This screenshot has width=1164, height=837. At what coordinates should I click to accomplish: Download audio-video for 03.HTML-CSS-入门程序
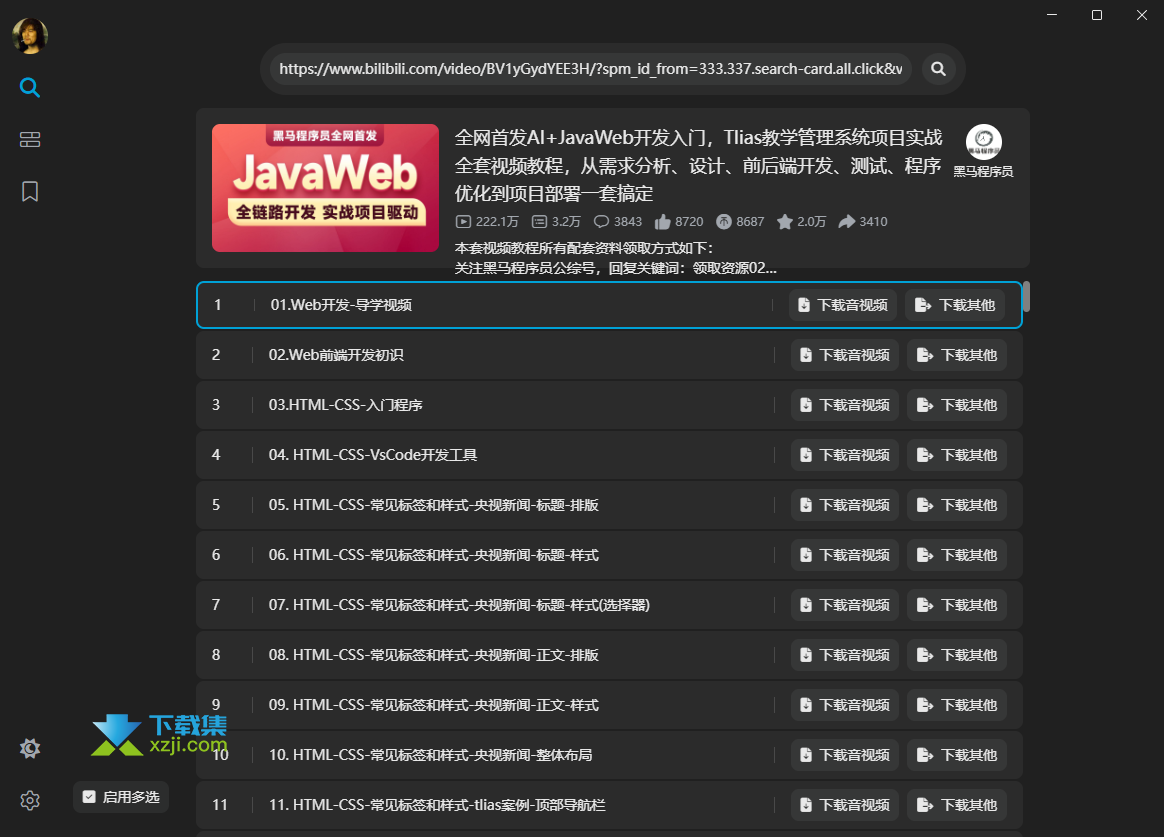[845, 405]
